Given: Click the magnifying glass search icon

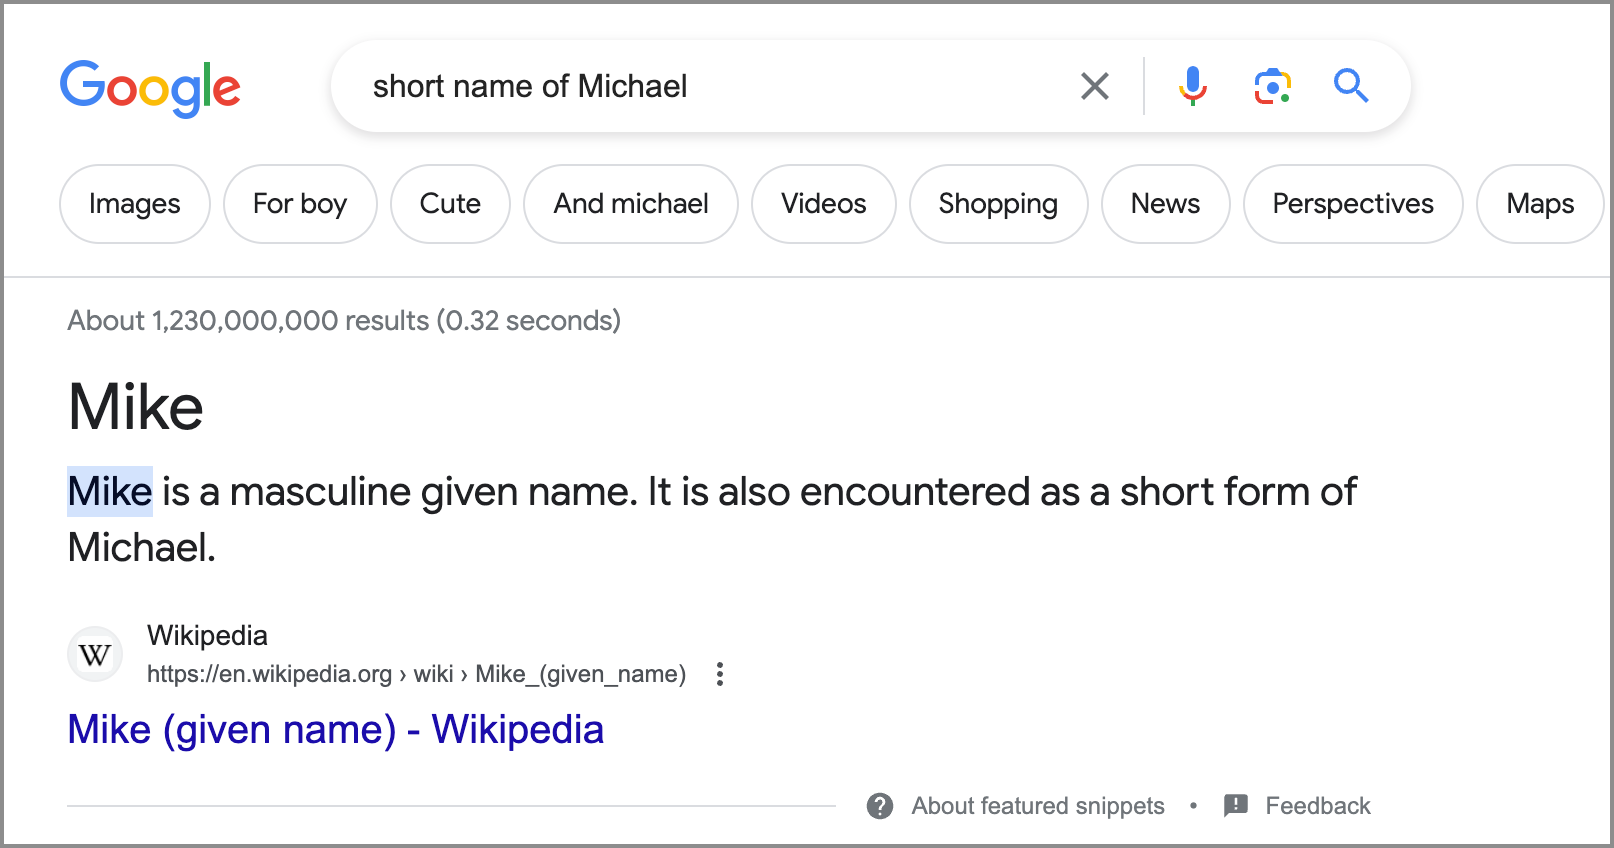Looking at the screenshot, I should pyautogui.click(x=1351, y=86).
